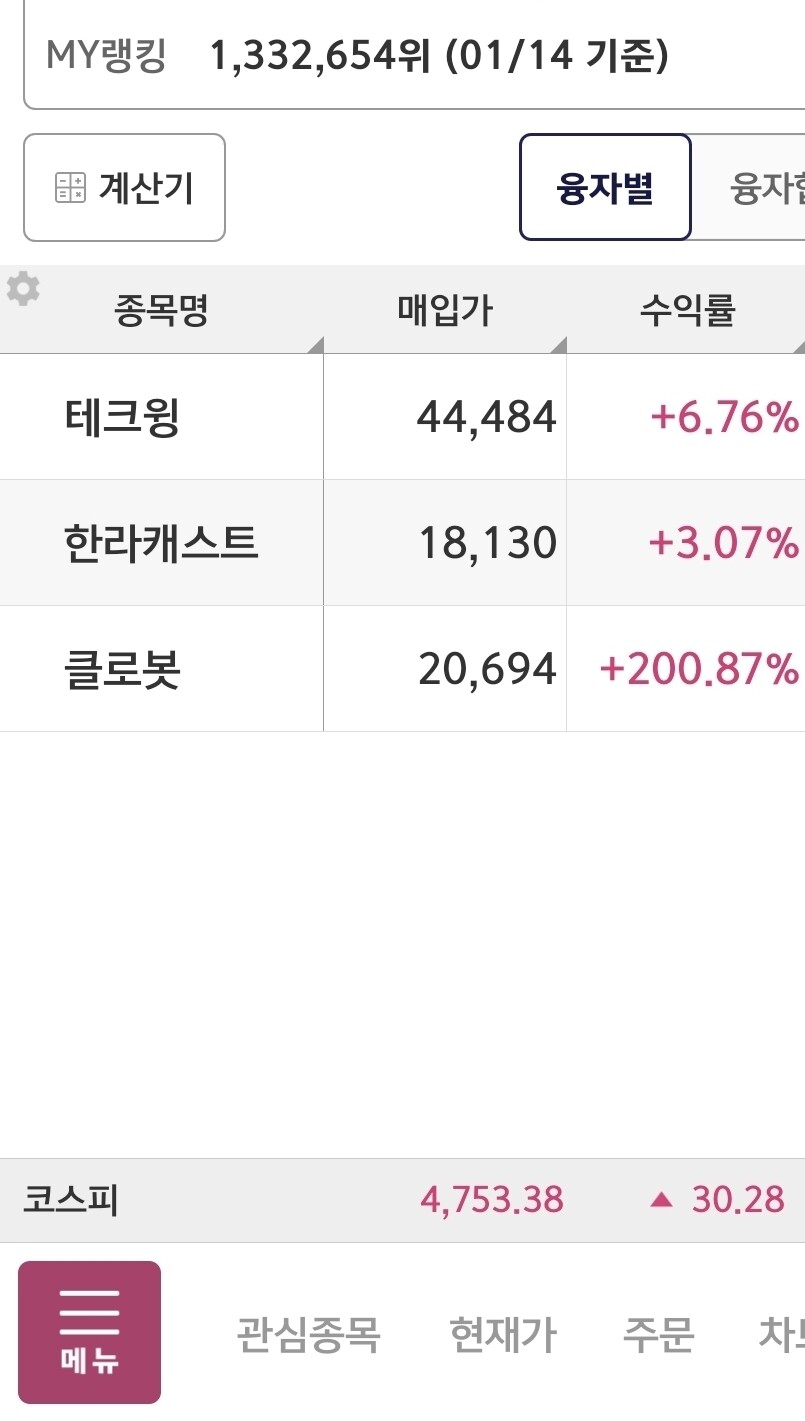Select the 융자별 toggle option
The image size is (805, 1421).
tap(605, 188)
